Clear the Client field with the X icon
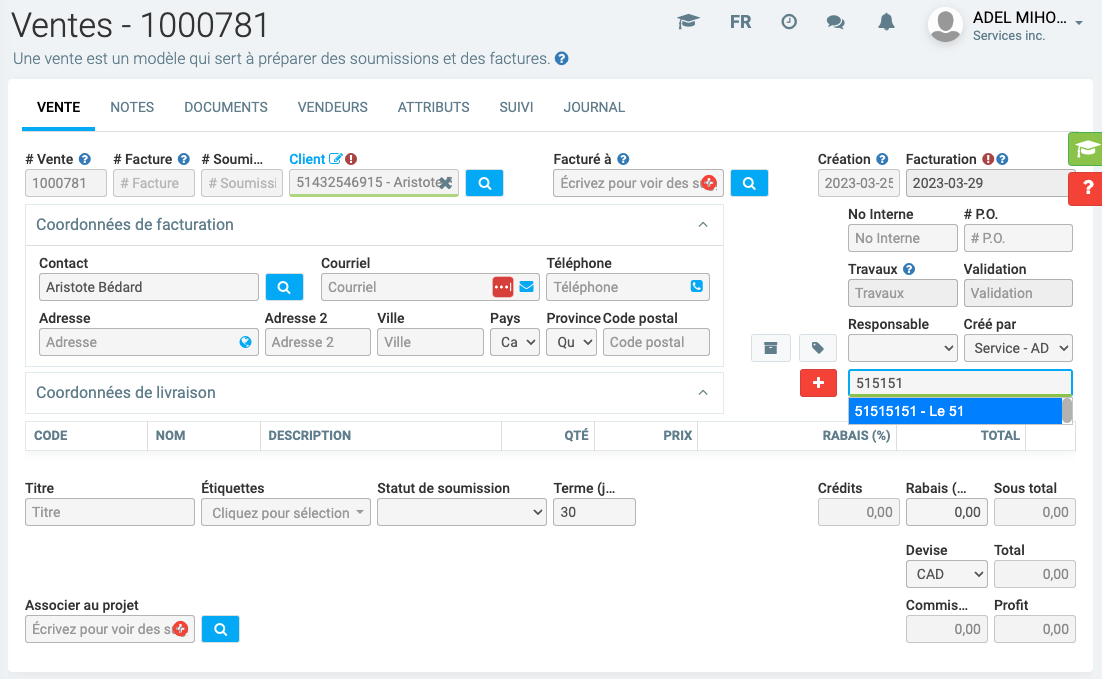 (445, 183)
